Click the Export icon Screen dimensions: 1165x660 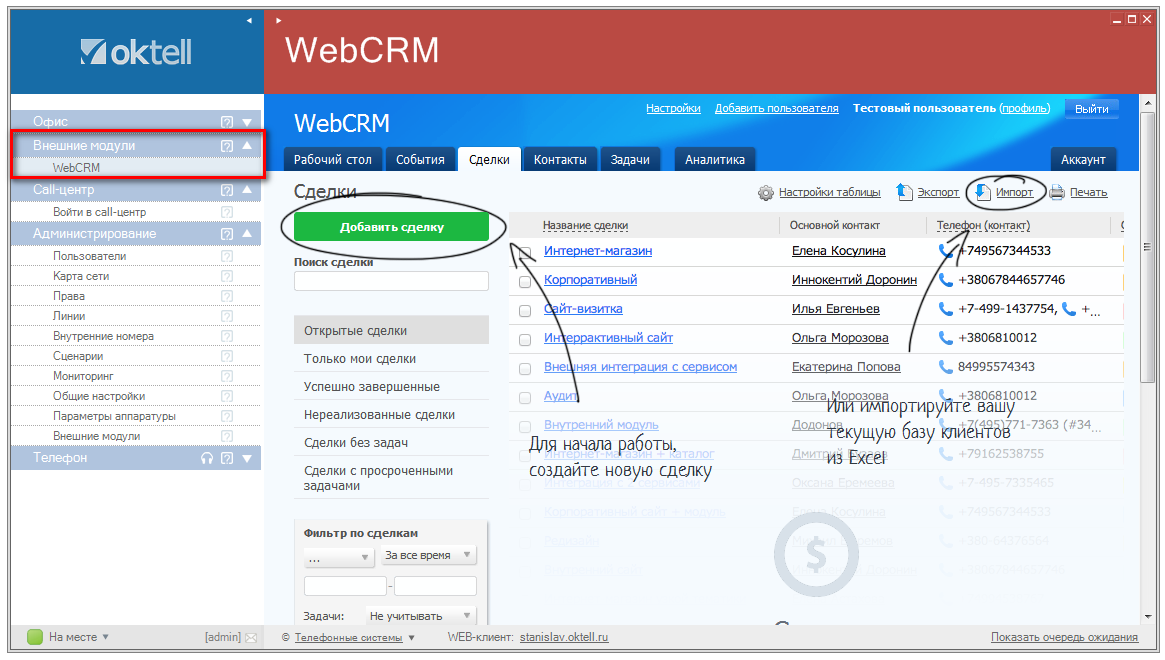pyautogui.click(x=904, y=192)
